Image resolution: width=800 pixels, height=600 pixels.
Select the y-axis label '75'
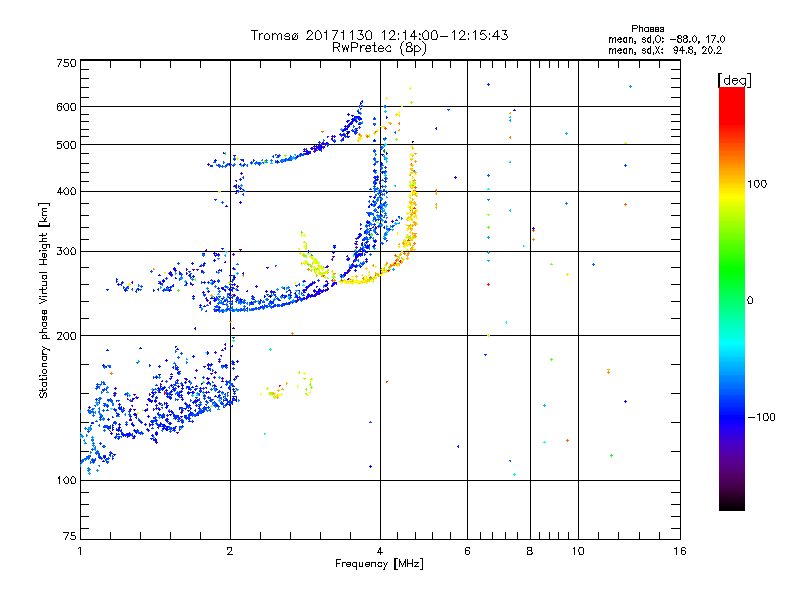[x=70, y=536]
